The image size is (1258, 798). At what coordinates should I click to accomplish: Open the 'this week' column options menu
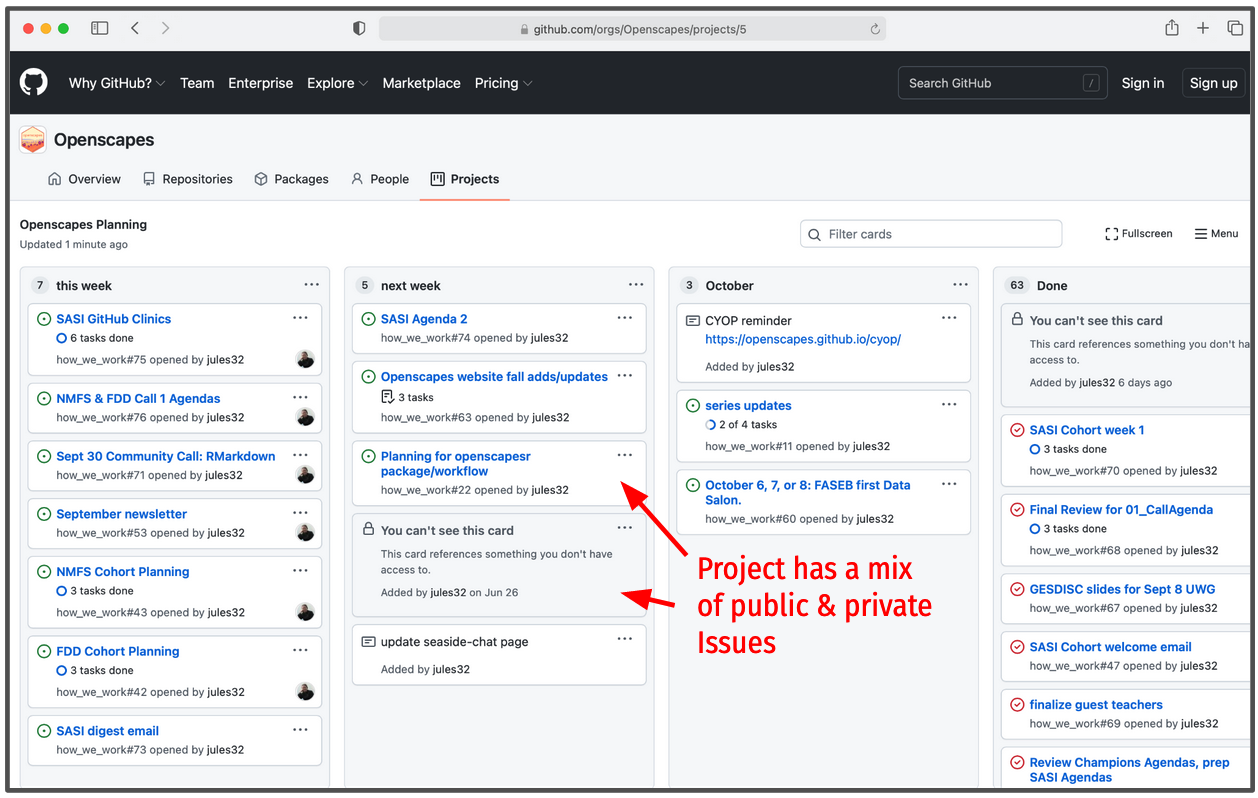(x=312, y=285)
